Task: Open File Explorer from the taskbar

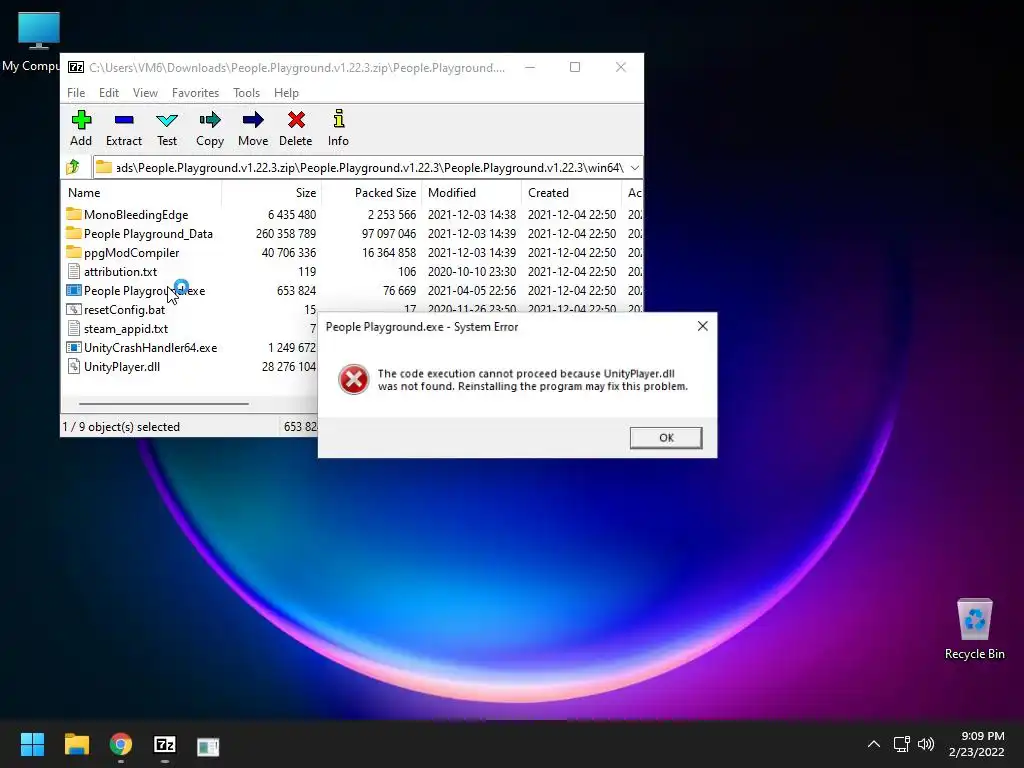Action: [x=76, y=744]
